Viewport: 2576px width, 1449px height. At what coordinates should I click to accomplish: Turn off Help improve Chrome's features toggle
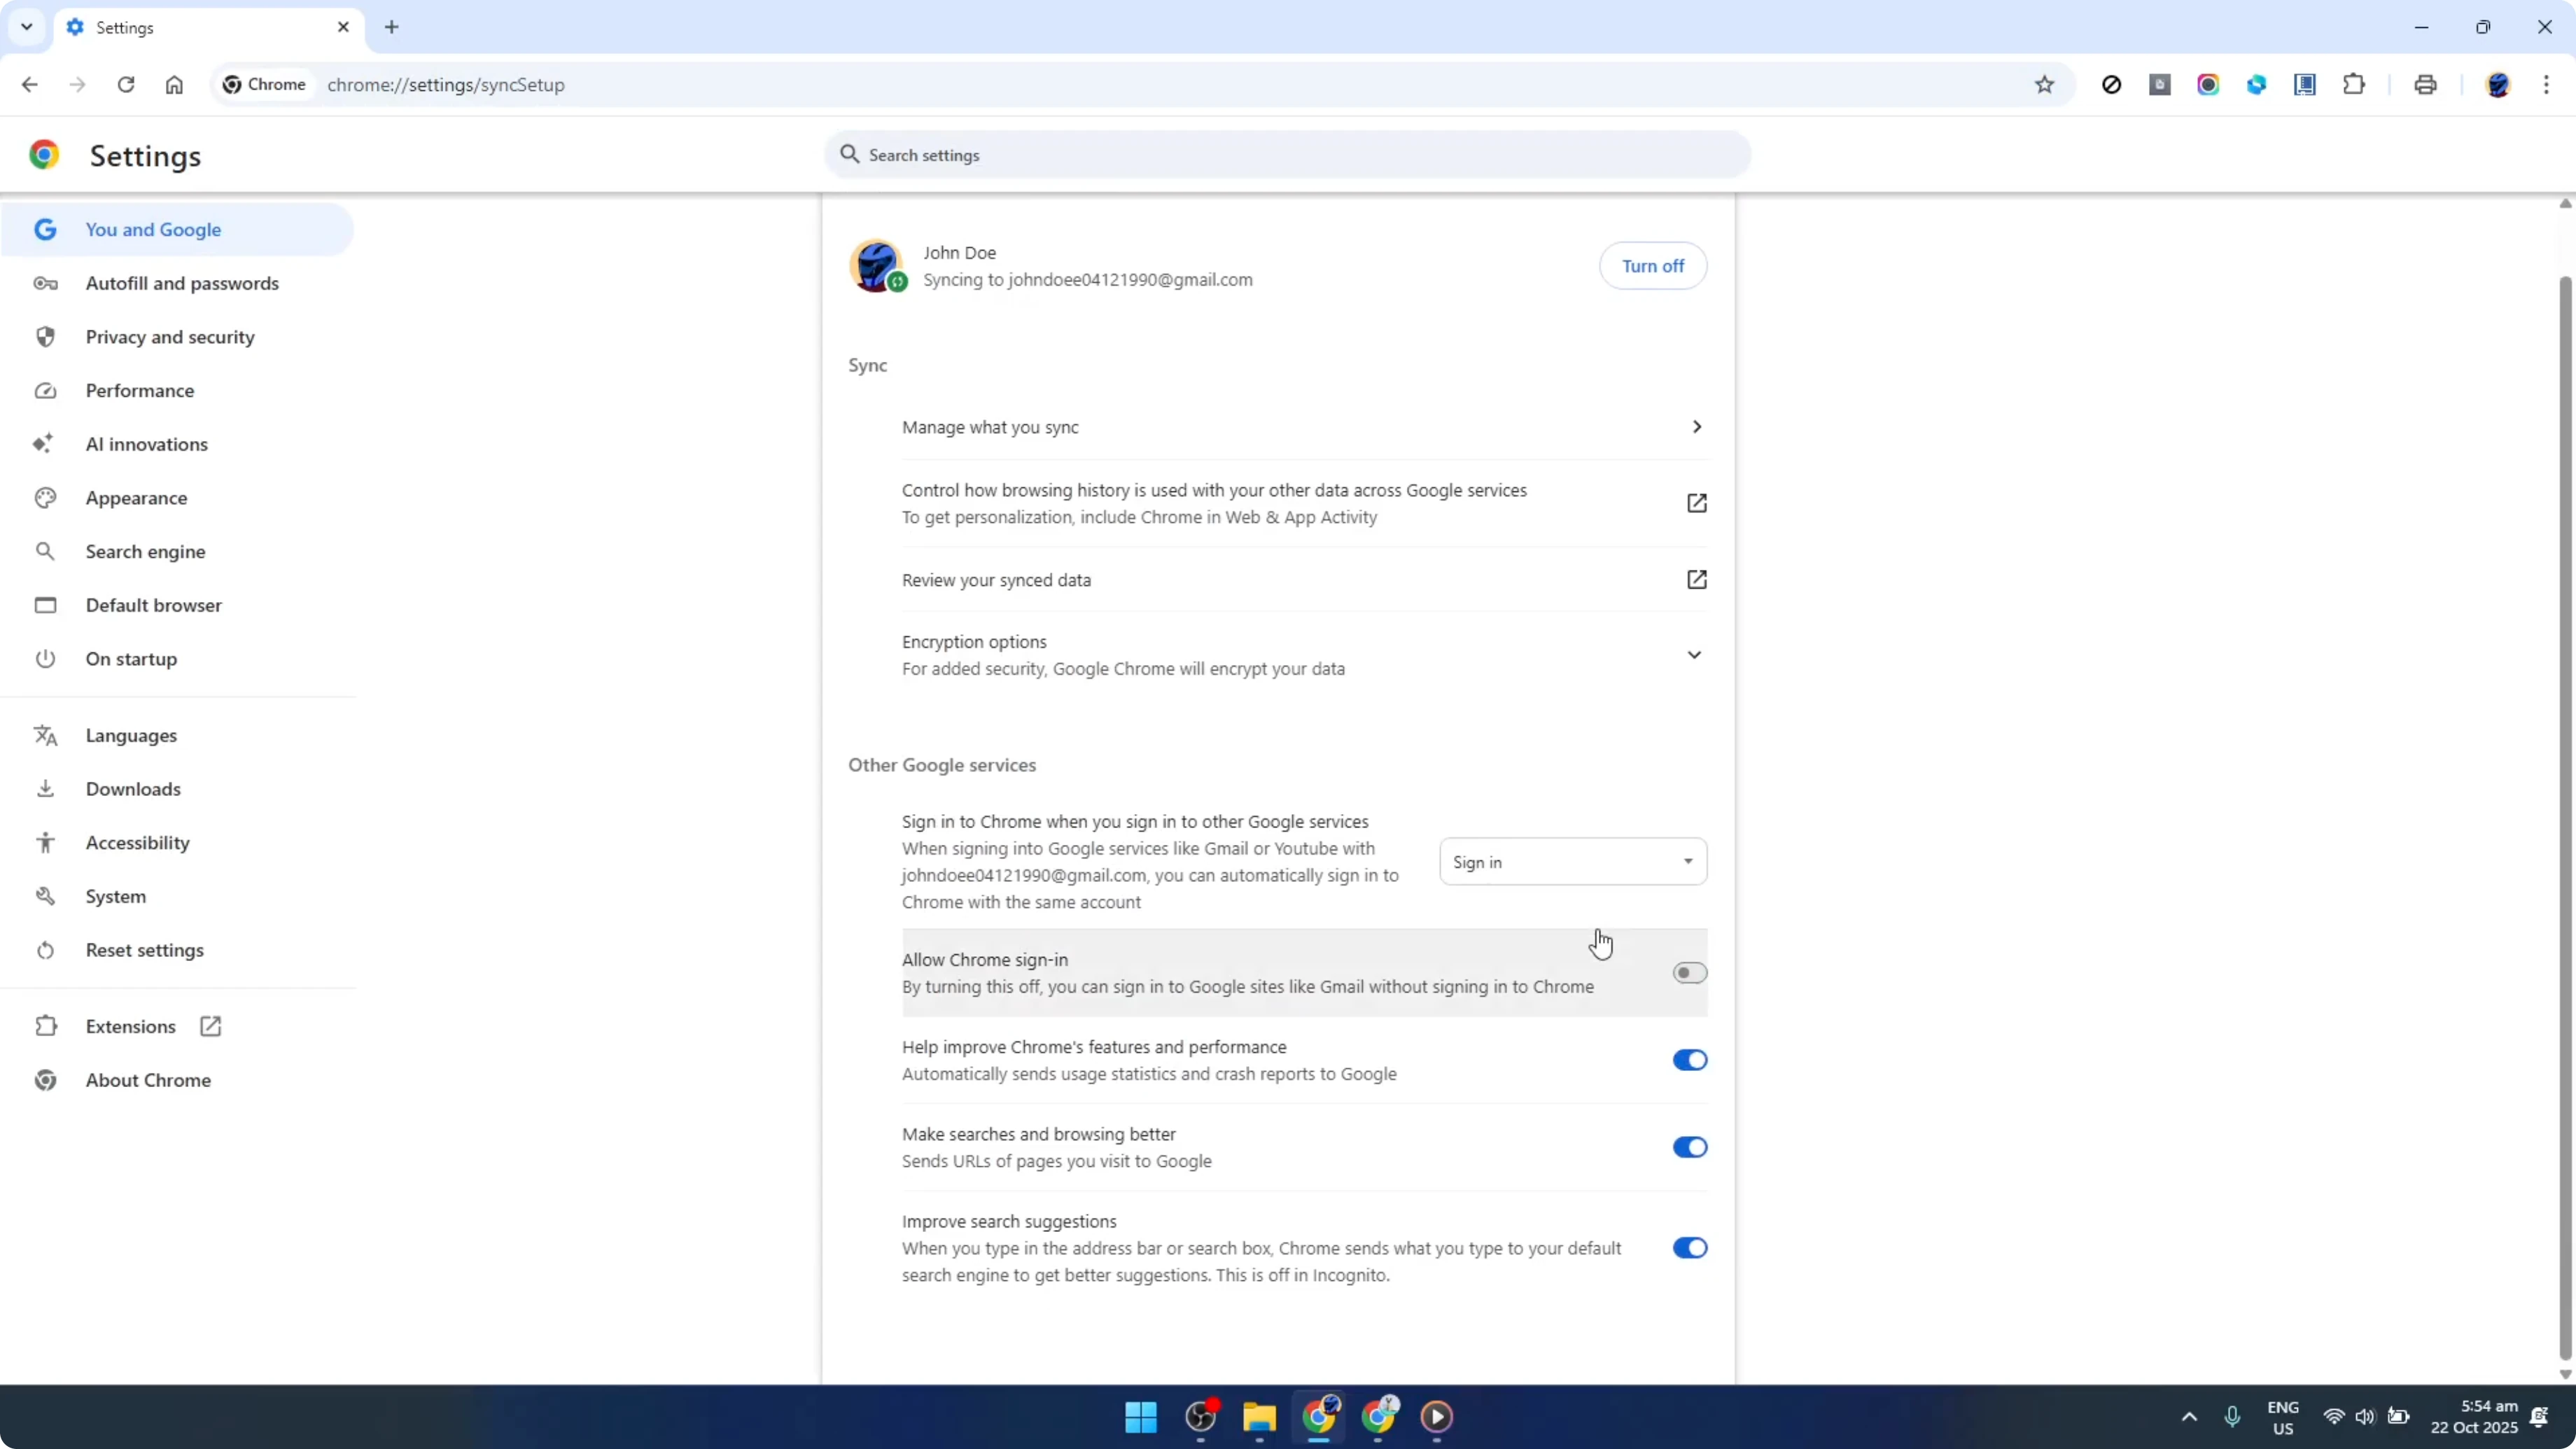click(1689, 1060)
